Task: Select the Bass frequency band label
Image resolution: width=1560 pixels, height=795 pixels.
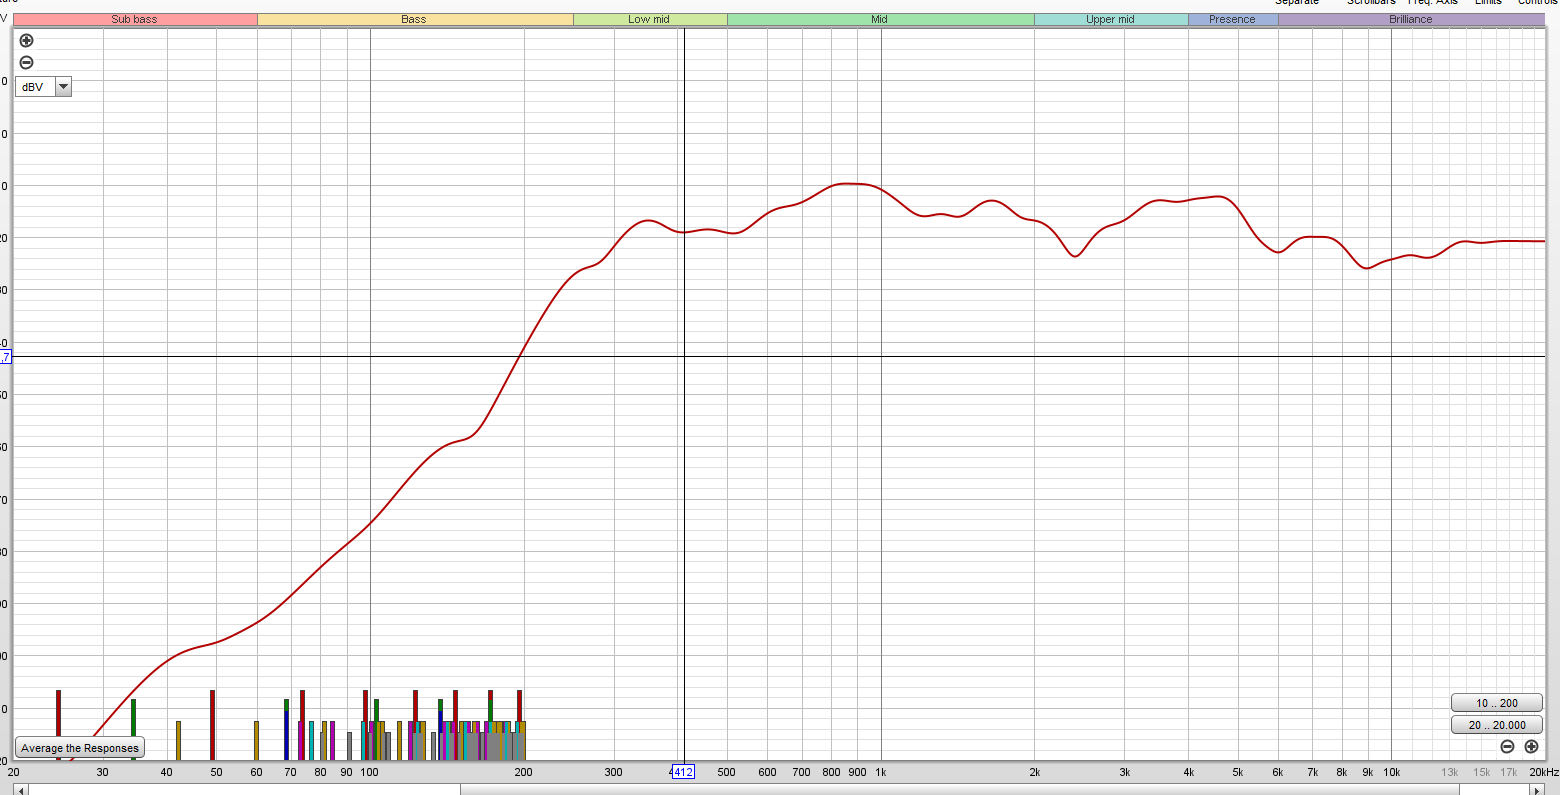Action: tap(414, 19)
